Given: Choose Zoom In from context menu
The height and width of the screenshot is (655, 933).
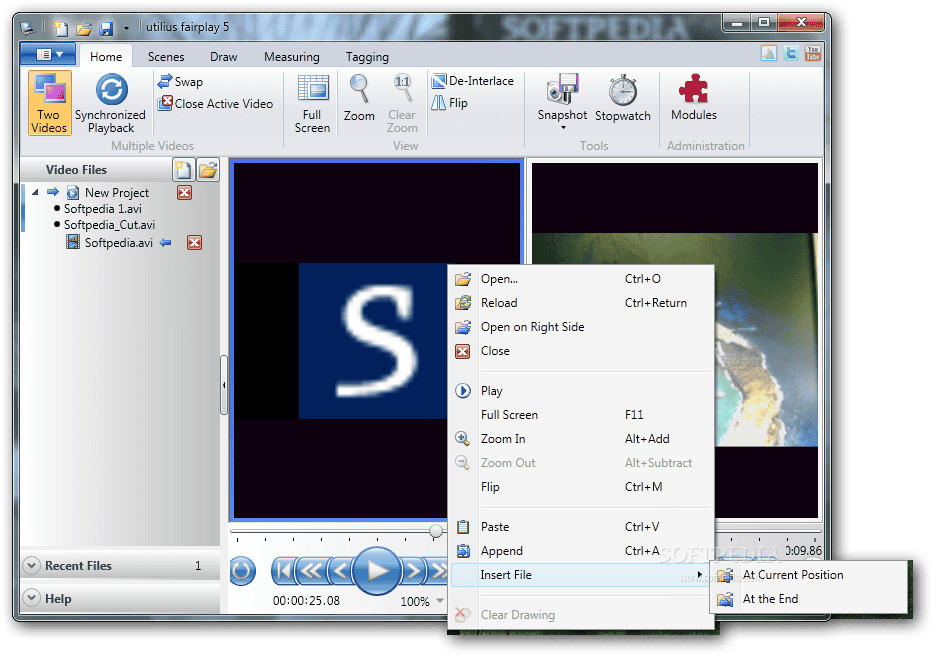Looking at the screenshot, I should click(581, 439).
